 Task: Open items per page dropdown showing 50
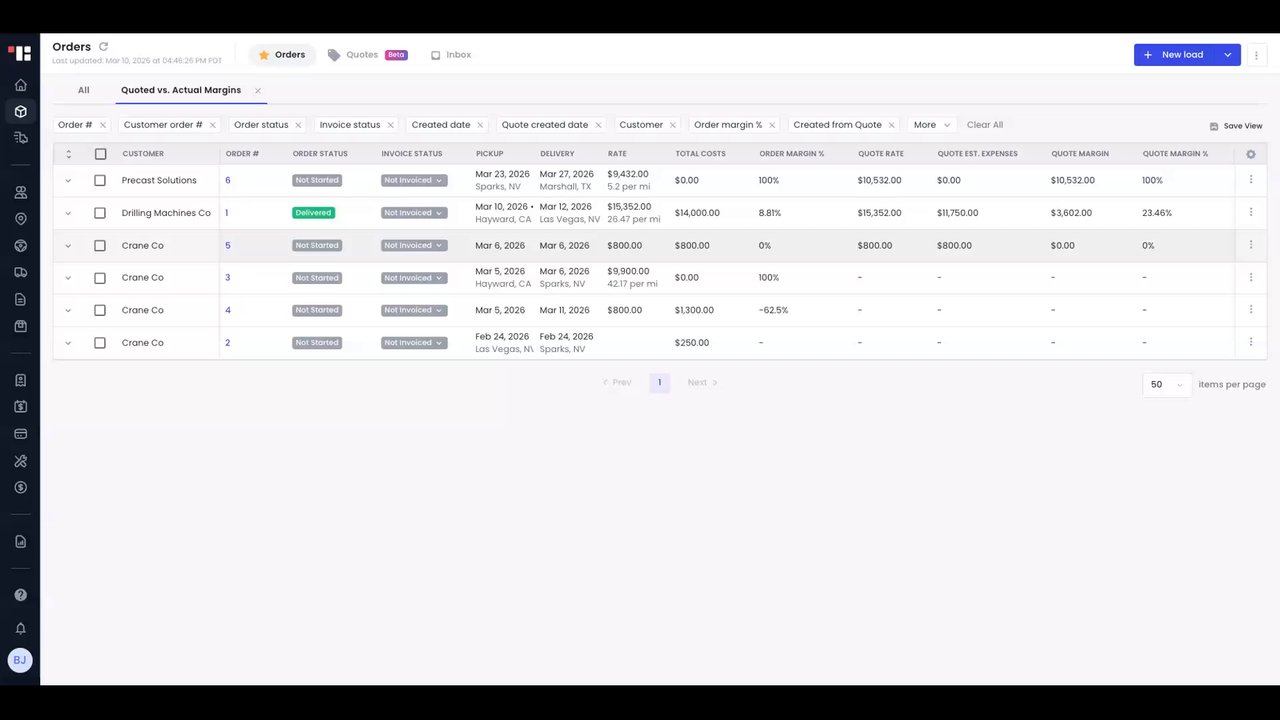click(x=1167, y=385)
